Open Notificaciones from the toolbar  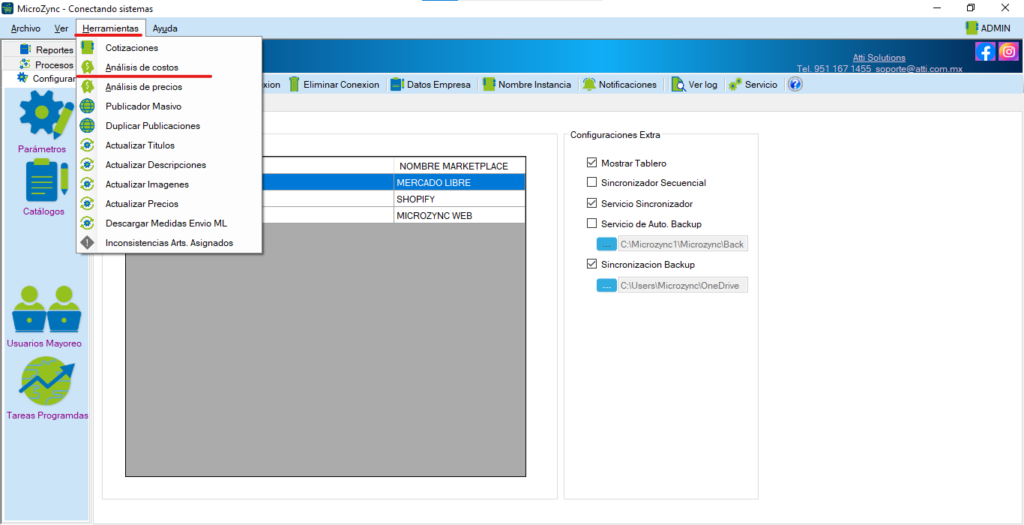click(x=620, y=85)
